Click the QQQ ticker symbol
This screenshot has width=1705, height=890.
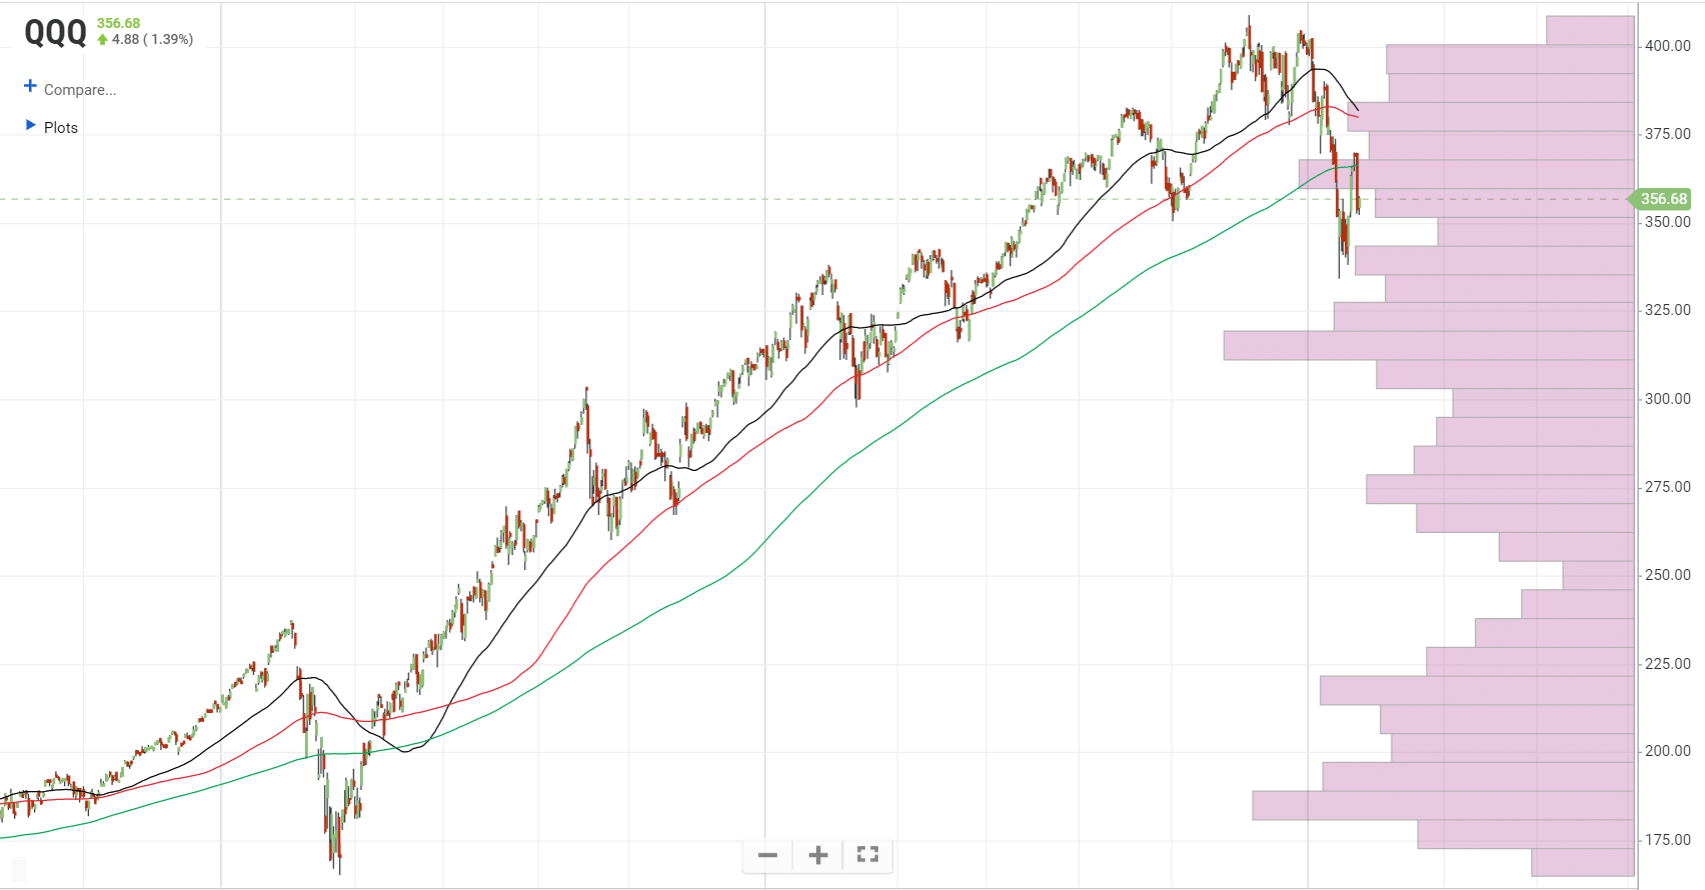pos(56,33)
